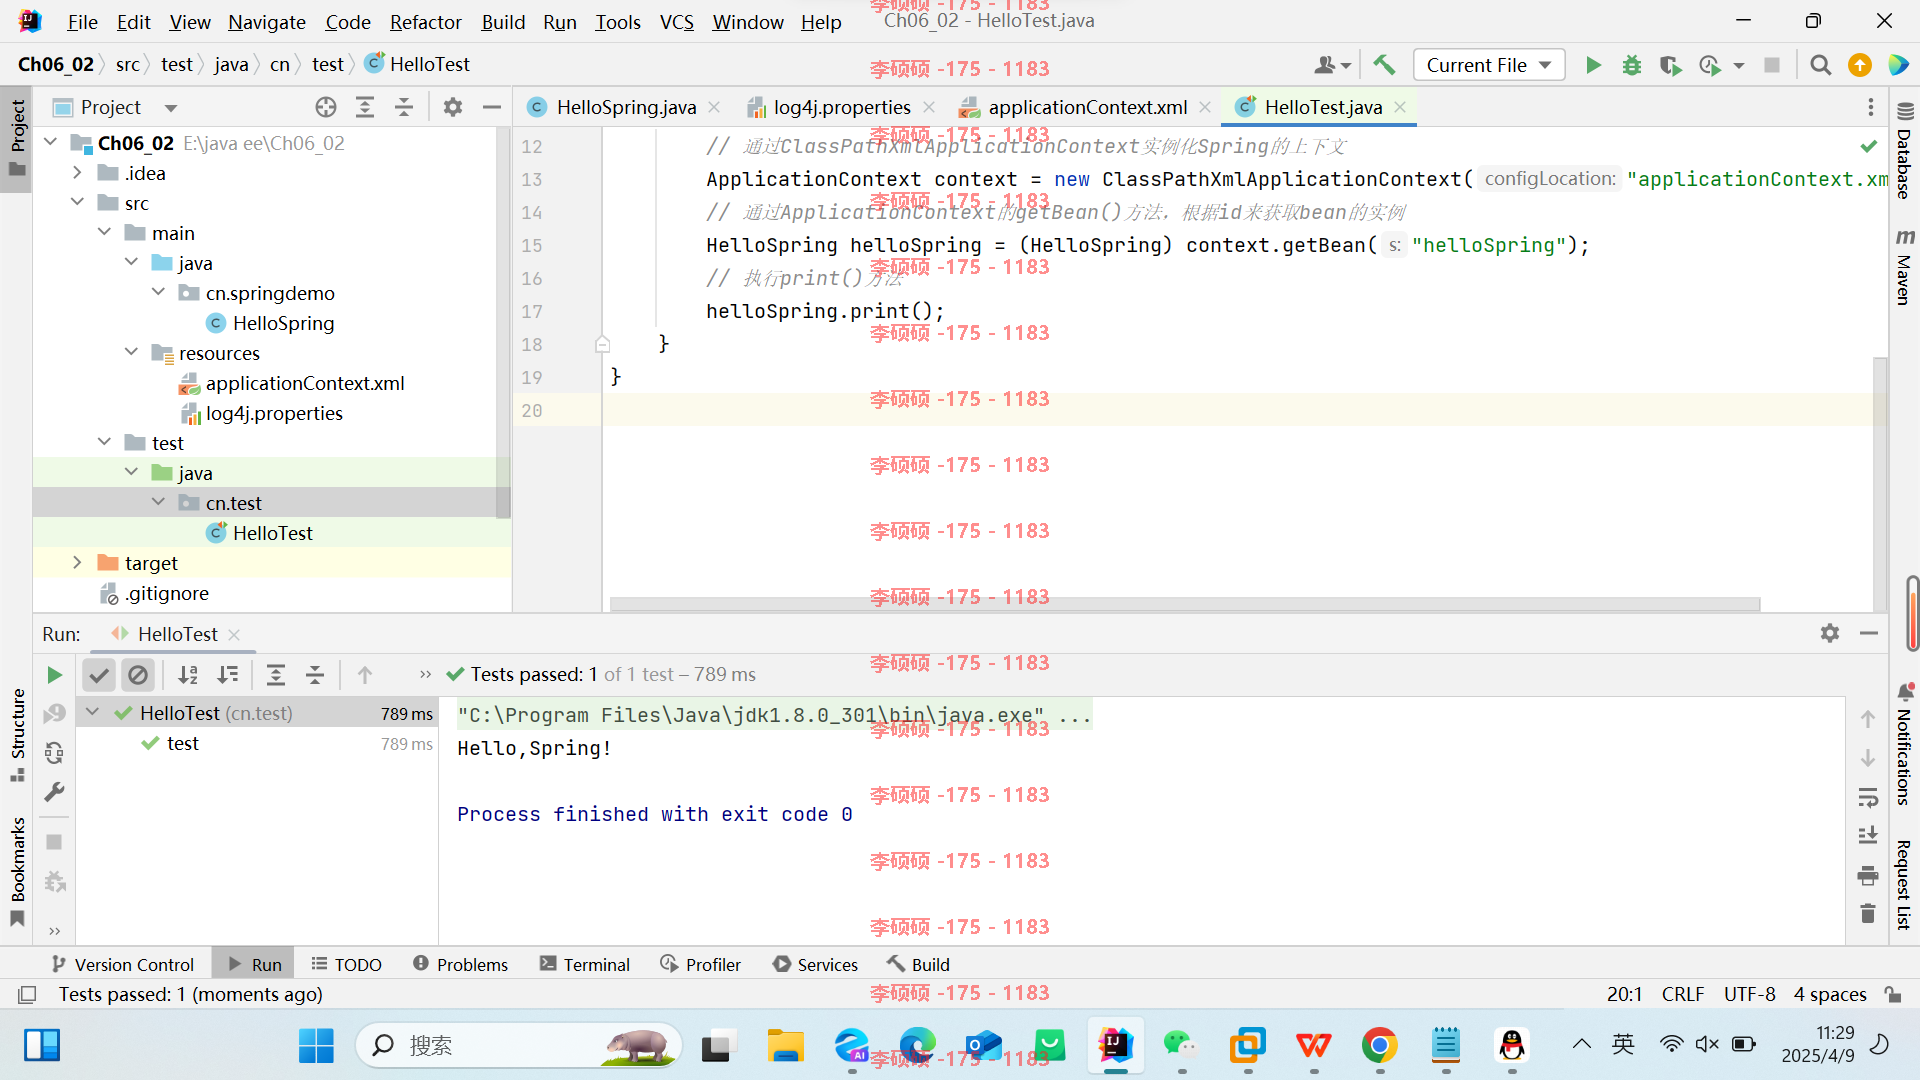Switch to log4j.properties tab

841,107
